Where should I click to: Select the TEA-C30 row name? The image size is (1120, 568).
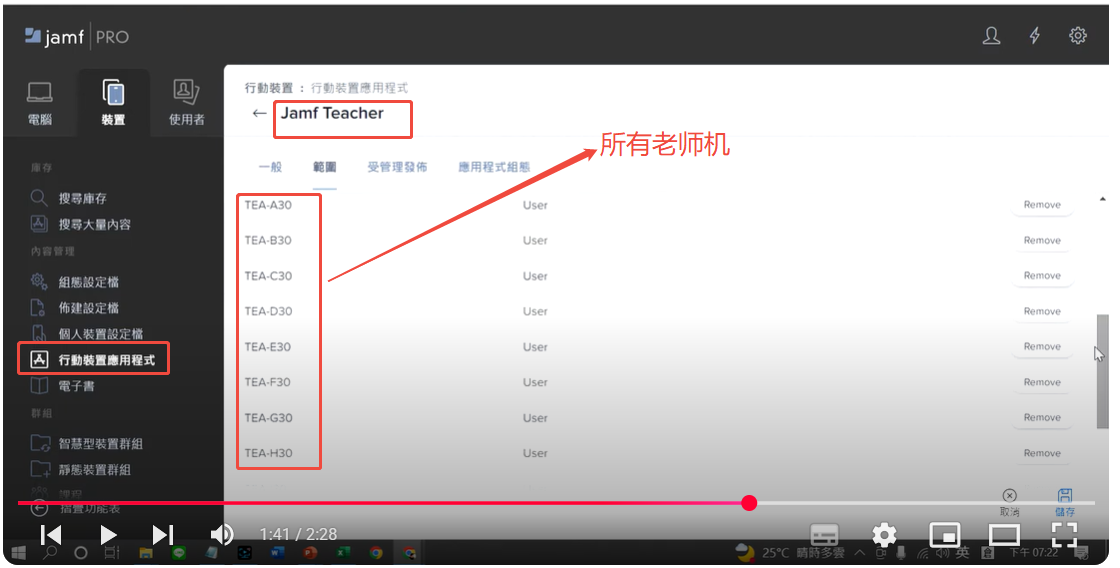click(x=268, y=276)
